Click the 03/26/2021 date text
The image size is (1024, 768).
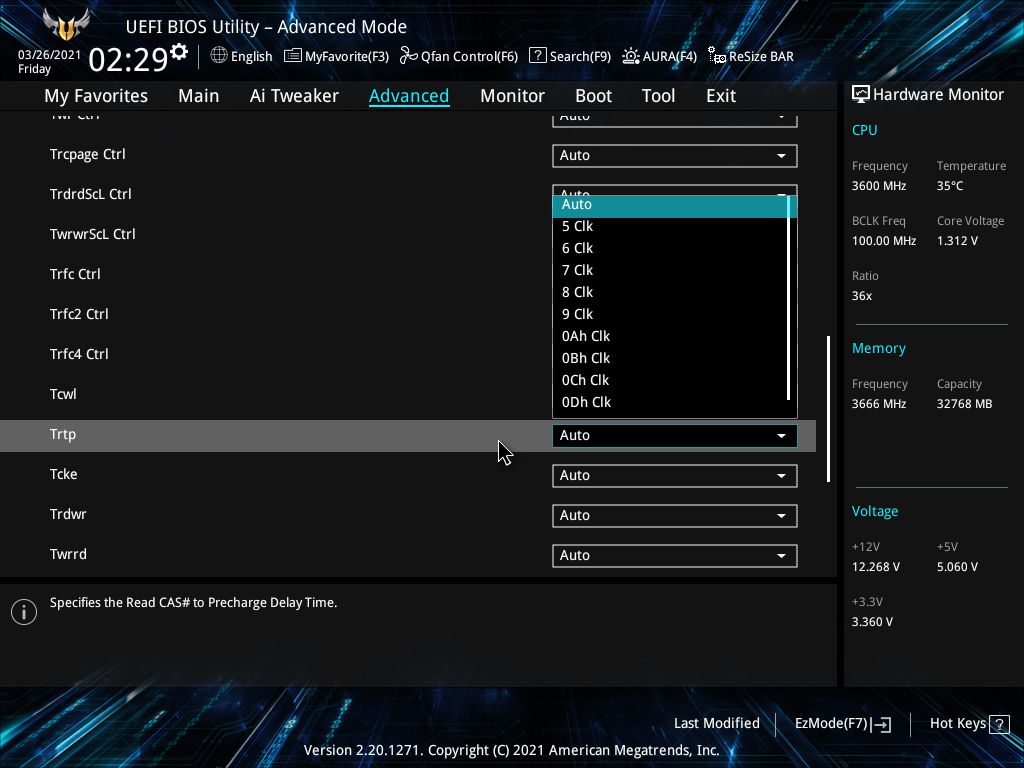(x=49, y=55)
